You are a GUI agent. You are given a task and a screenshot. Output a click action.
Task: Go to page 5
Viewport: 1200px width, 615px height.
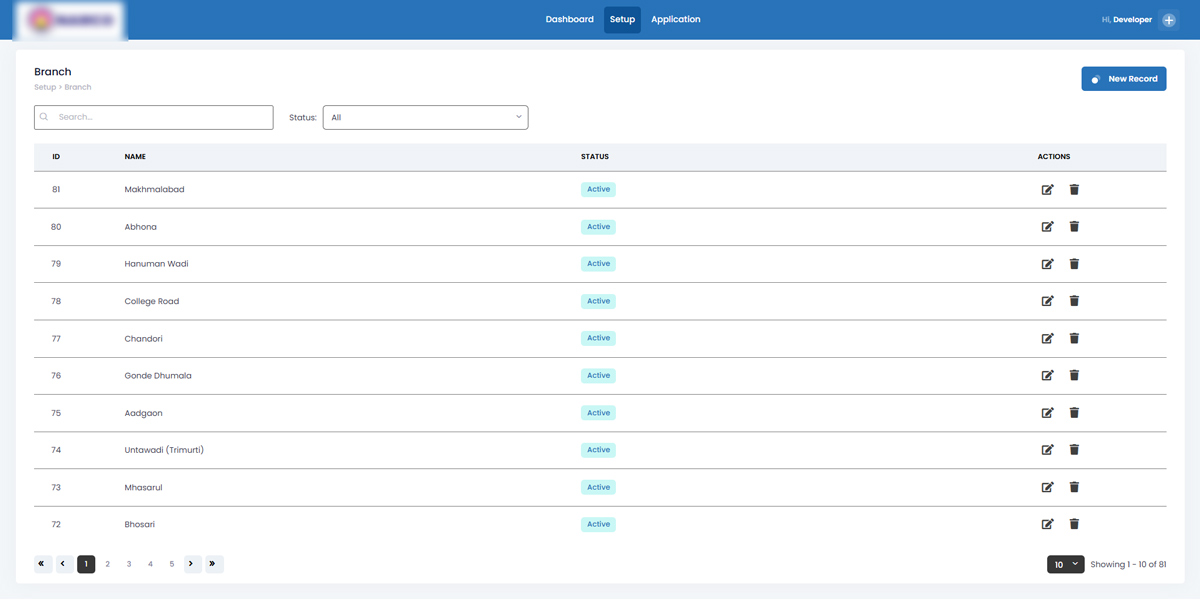click(172, 564)
